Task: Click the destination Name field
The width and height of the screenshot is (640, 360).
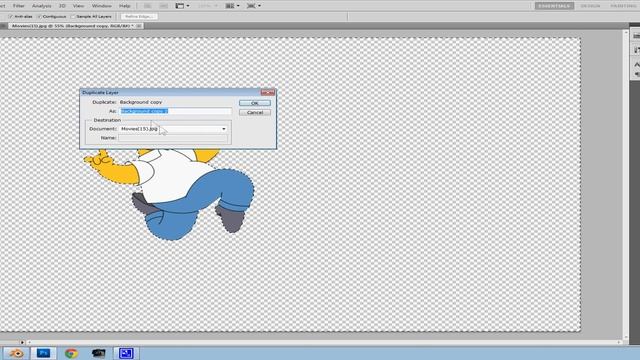Action: [173, 138]
